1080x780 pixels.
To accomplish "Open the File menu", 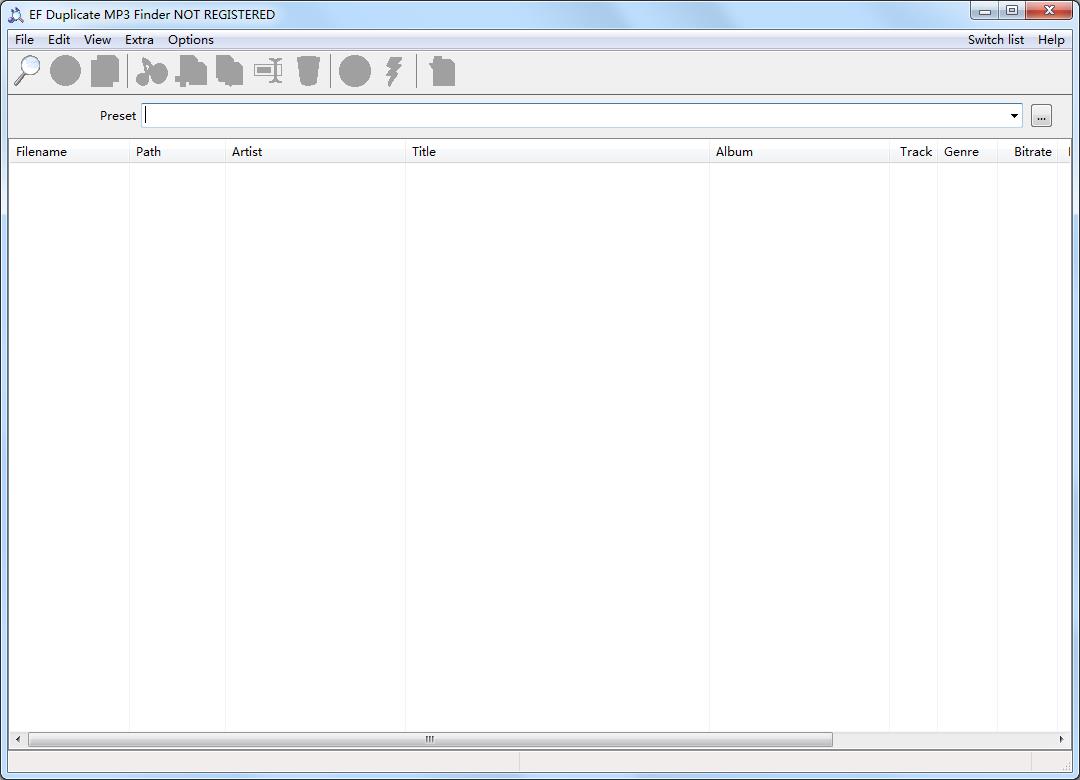I will tap(24, 40).
